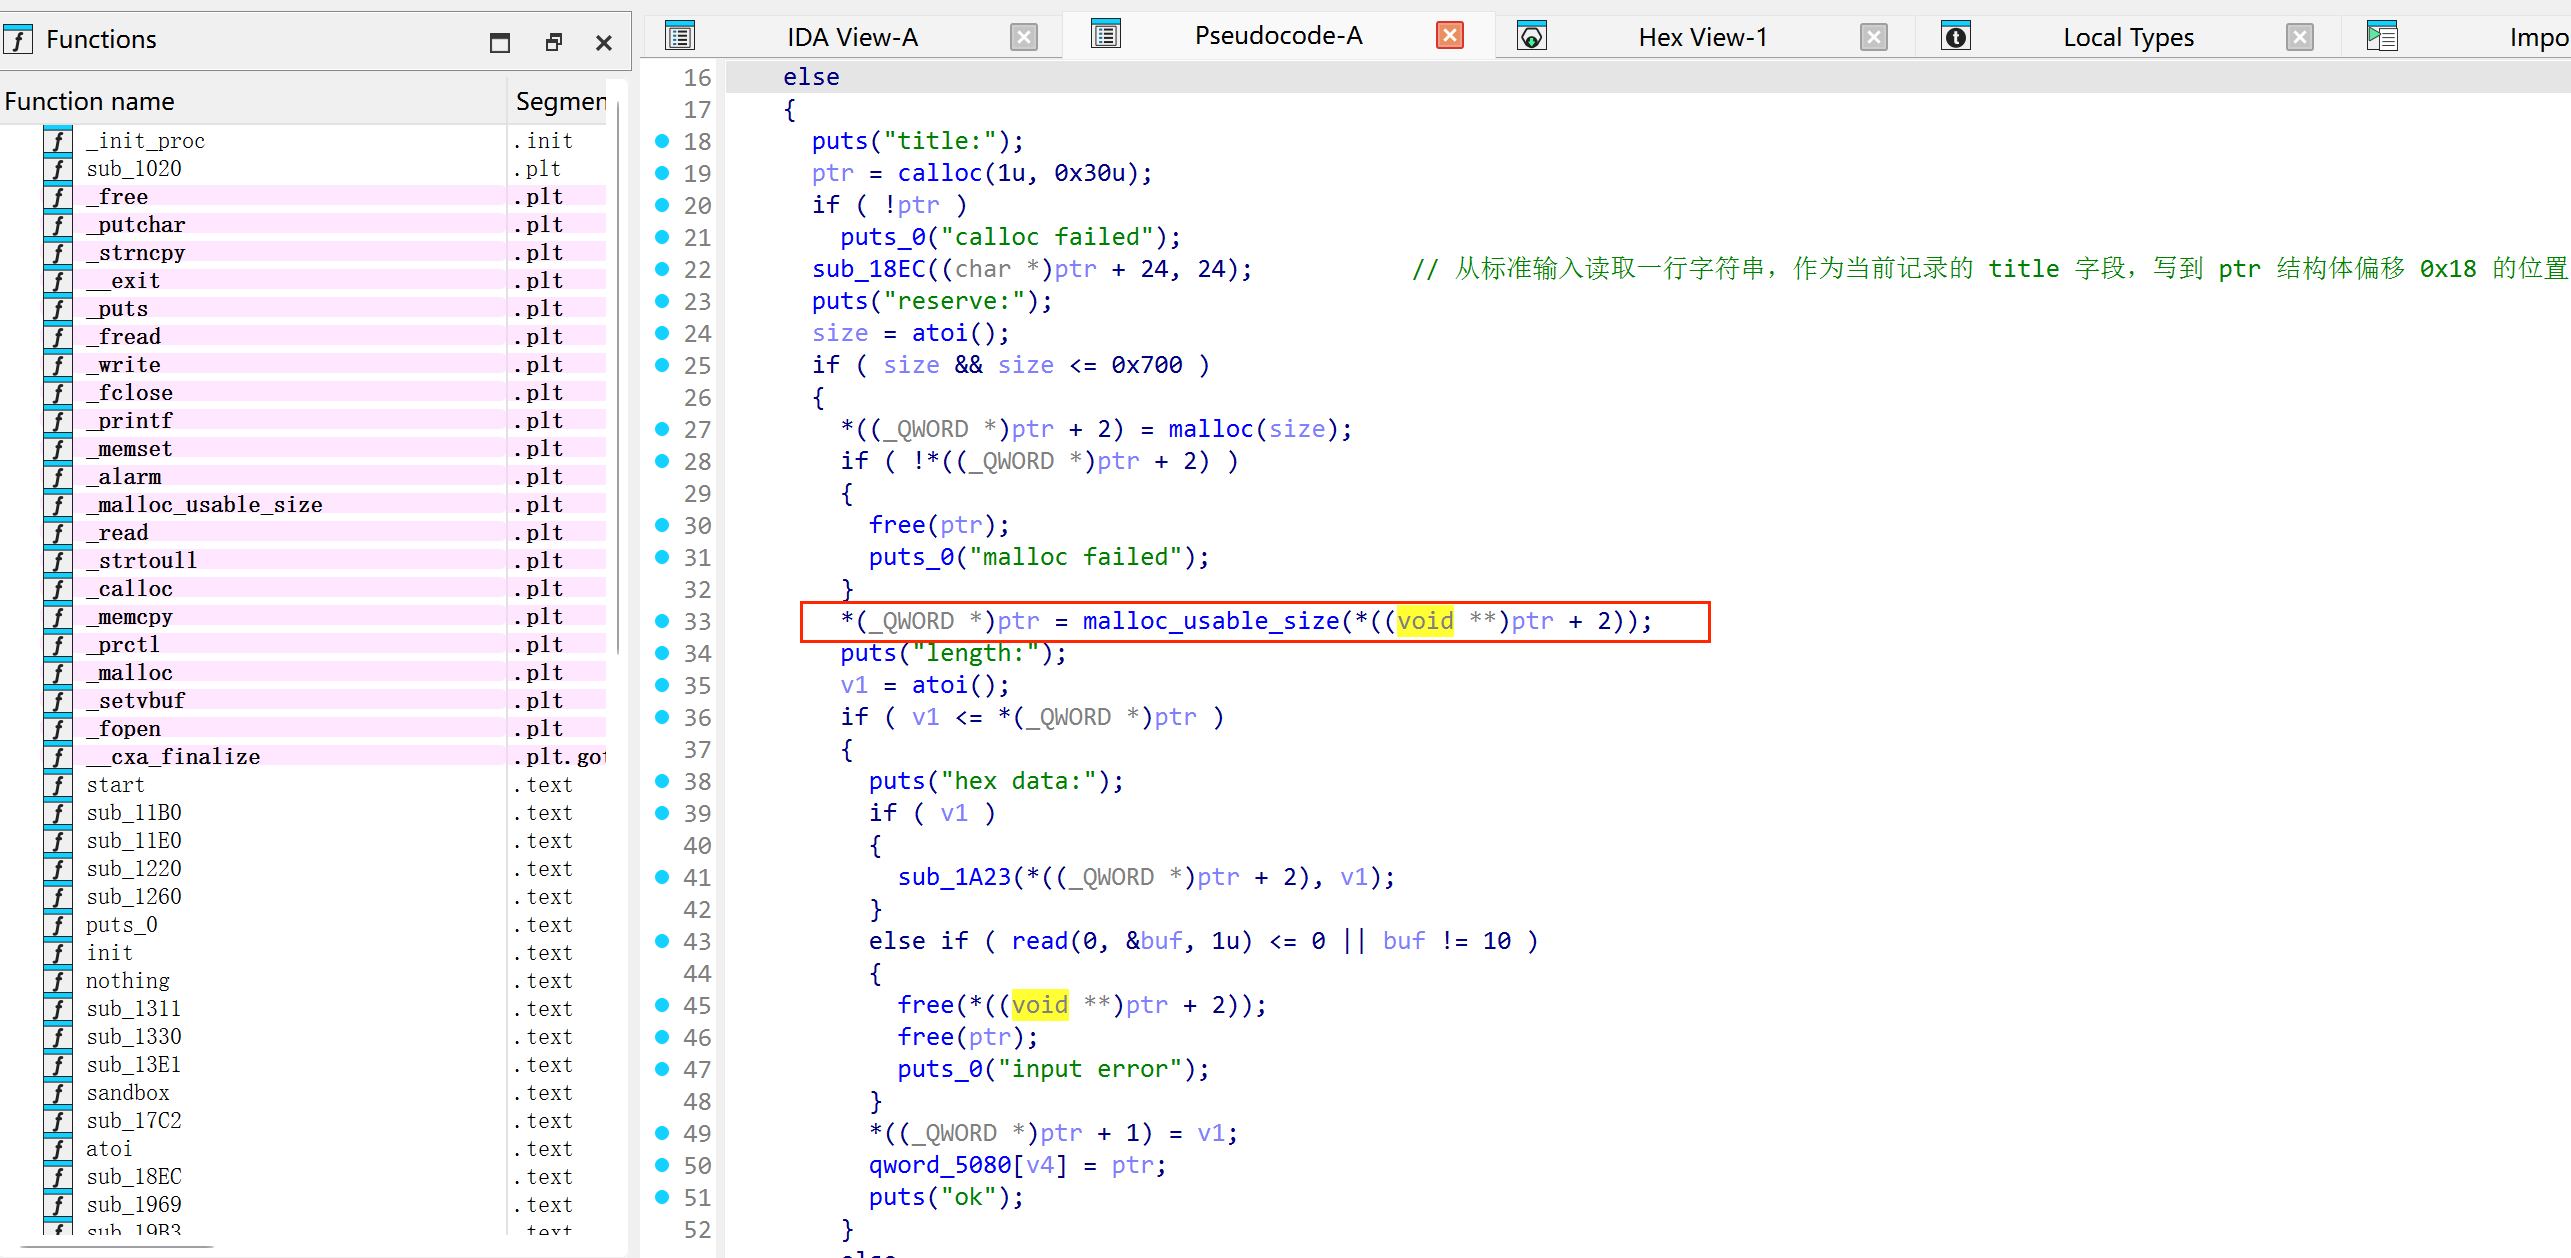Viewport: 2571px width, 1258px height.
Task: Close the Pseudocode-A tab
Action: pos(1450,35)
